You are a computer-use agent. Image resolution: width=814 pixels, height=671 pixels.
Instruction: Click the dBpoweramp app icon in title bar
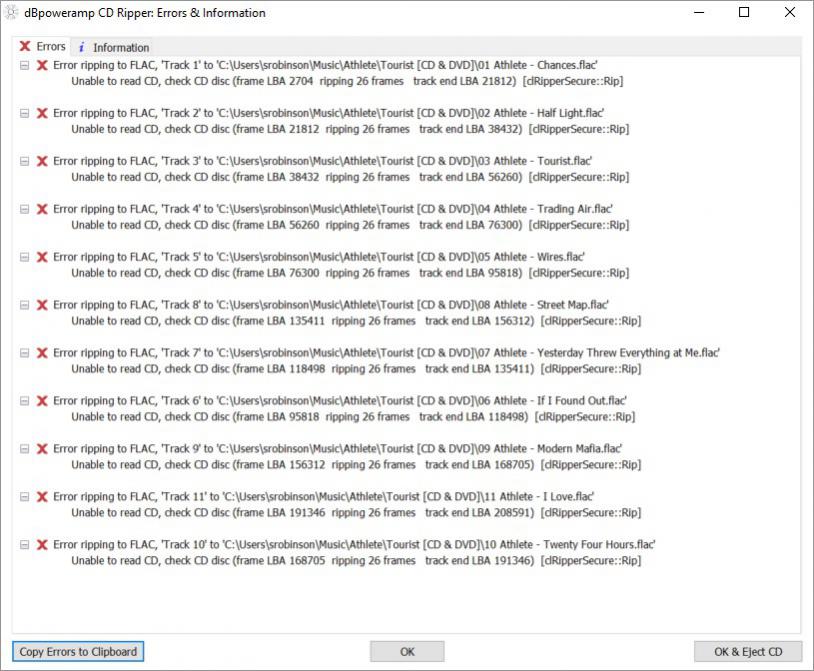click(x=11, y=13)
